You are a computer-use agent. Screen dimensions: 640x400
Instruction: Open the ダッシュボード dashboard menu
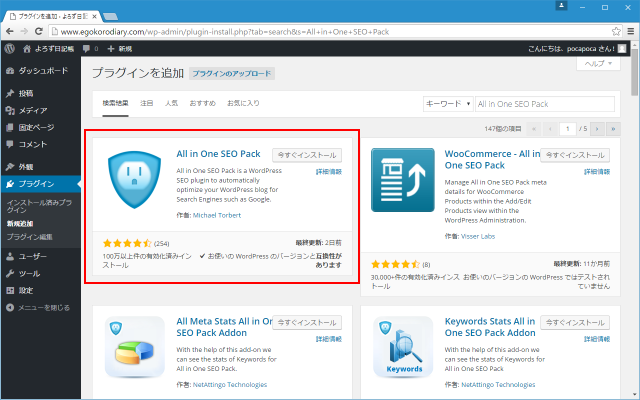point(42,71)
